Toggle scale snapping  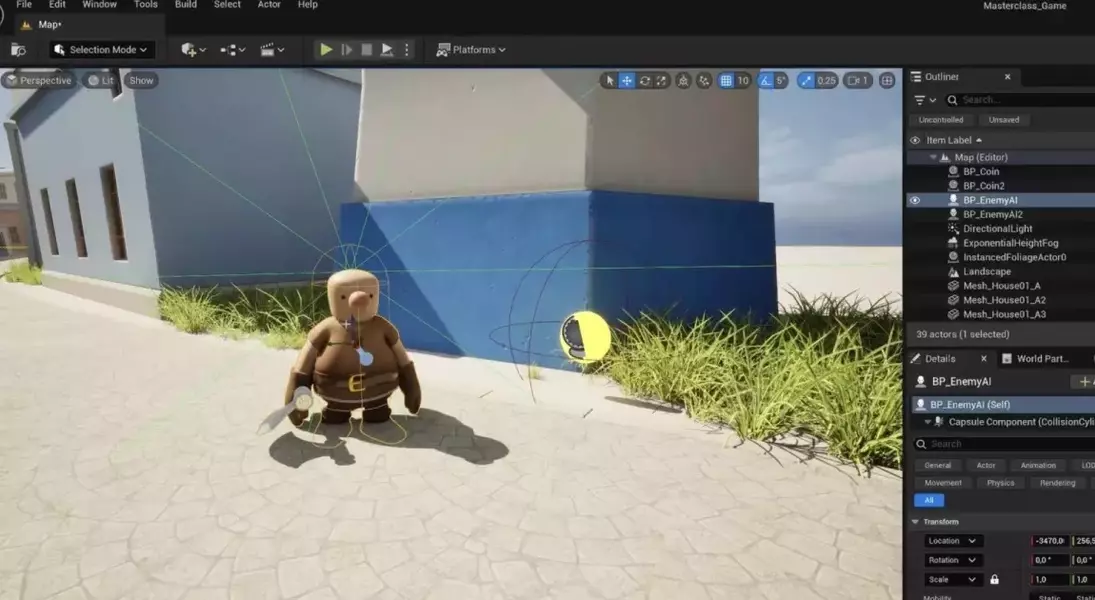pos(807,80)
